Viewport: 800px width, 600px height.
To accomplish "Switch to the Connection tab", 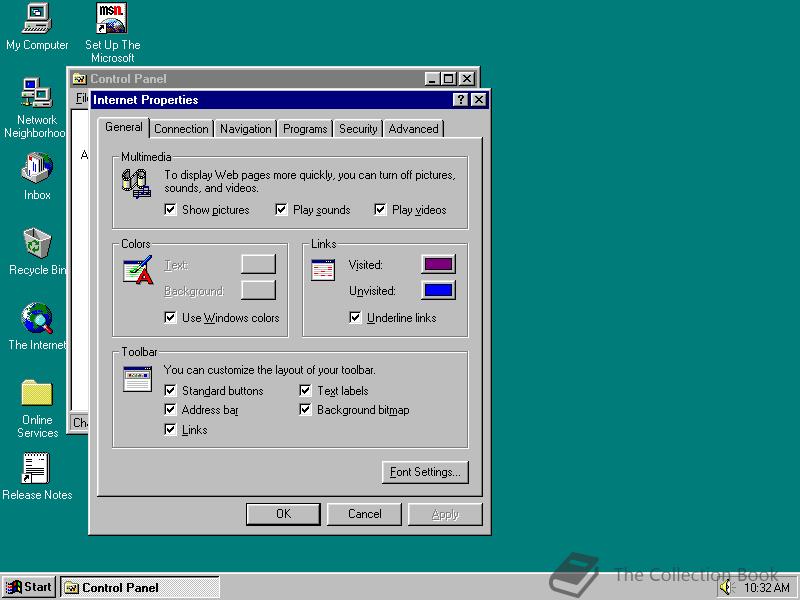I will click(181, 129).
